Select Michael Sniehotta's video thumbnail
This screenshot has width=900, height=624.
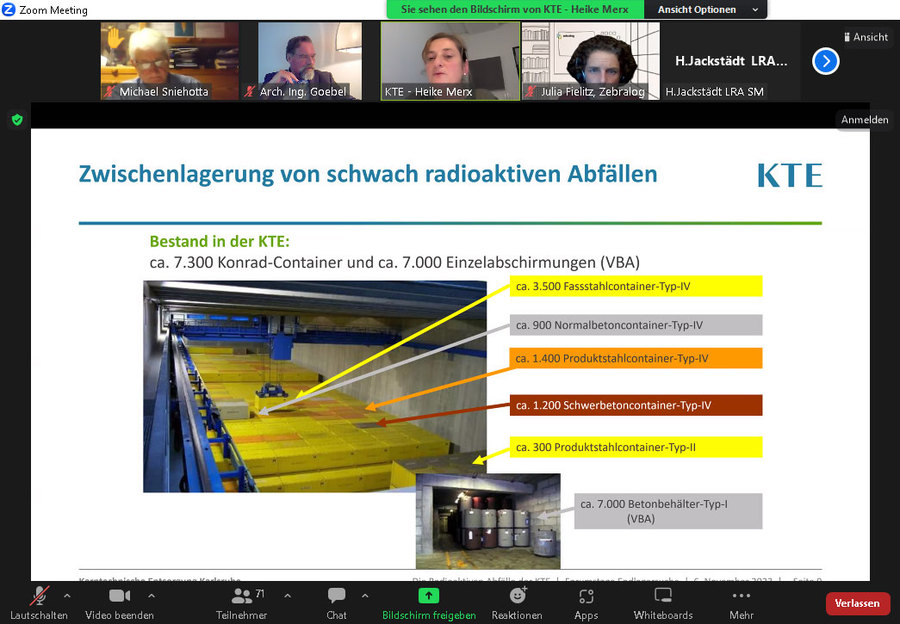point(170,60)
